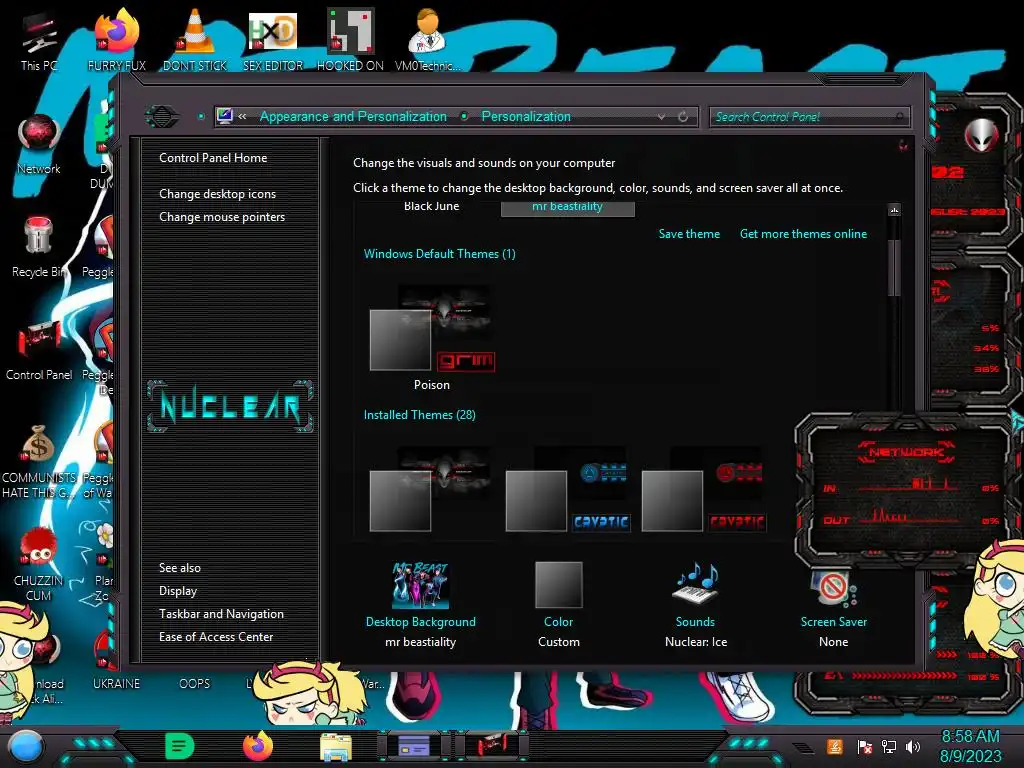
Task: Open File Explorer from taskbar
Action: pyautogui.click(x=336, y=746)
